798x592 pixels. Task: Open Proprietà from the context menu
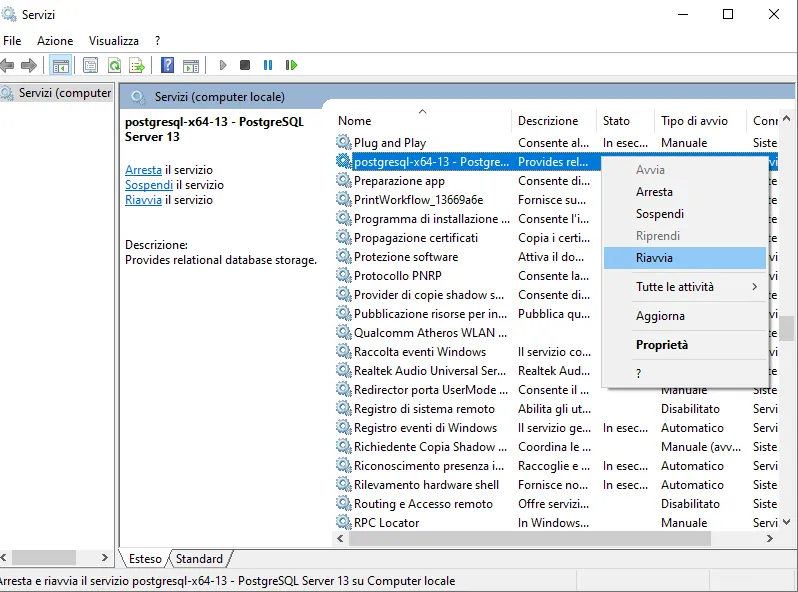point(685,345)
